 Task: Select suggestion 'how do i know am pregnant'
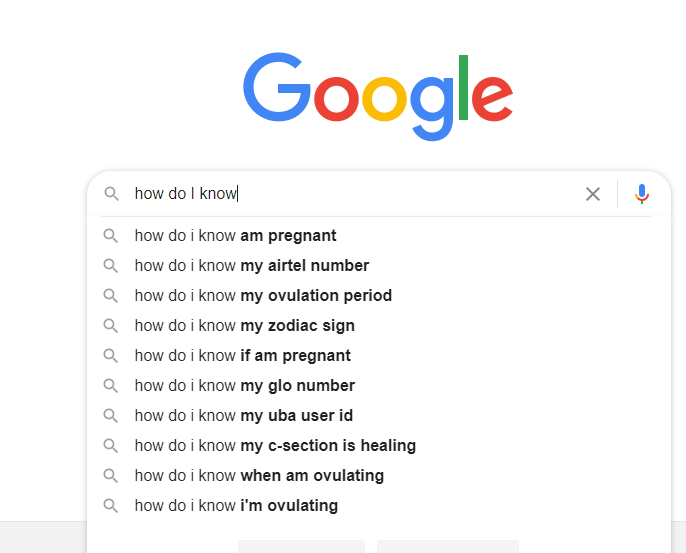click(x=236, y=236)
